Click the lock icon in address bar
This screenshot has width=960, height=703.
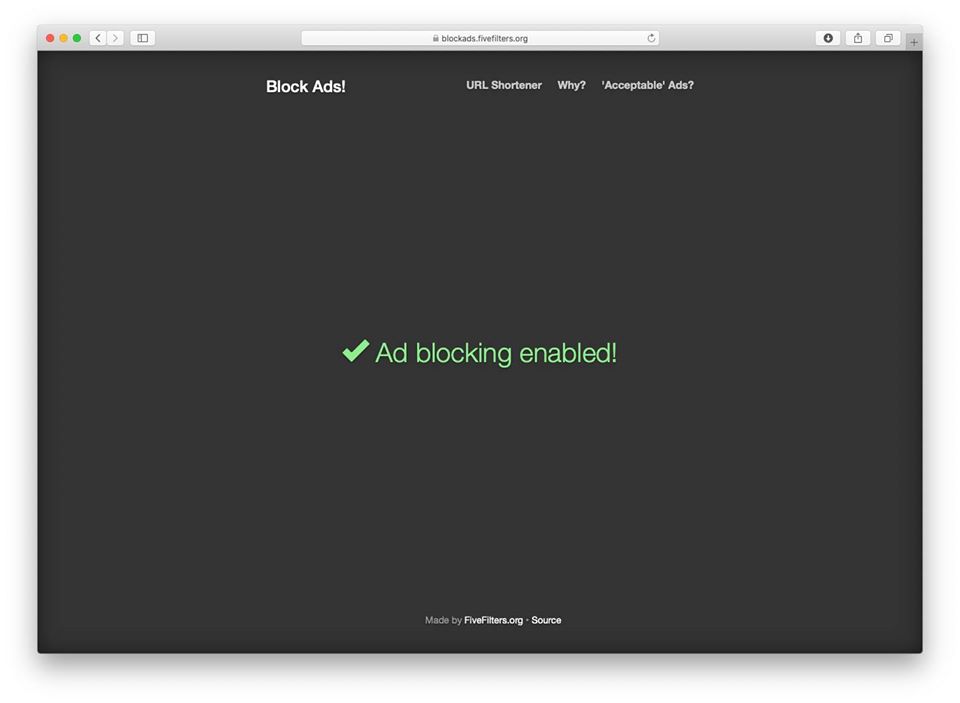(x=436, y=38)
